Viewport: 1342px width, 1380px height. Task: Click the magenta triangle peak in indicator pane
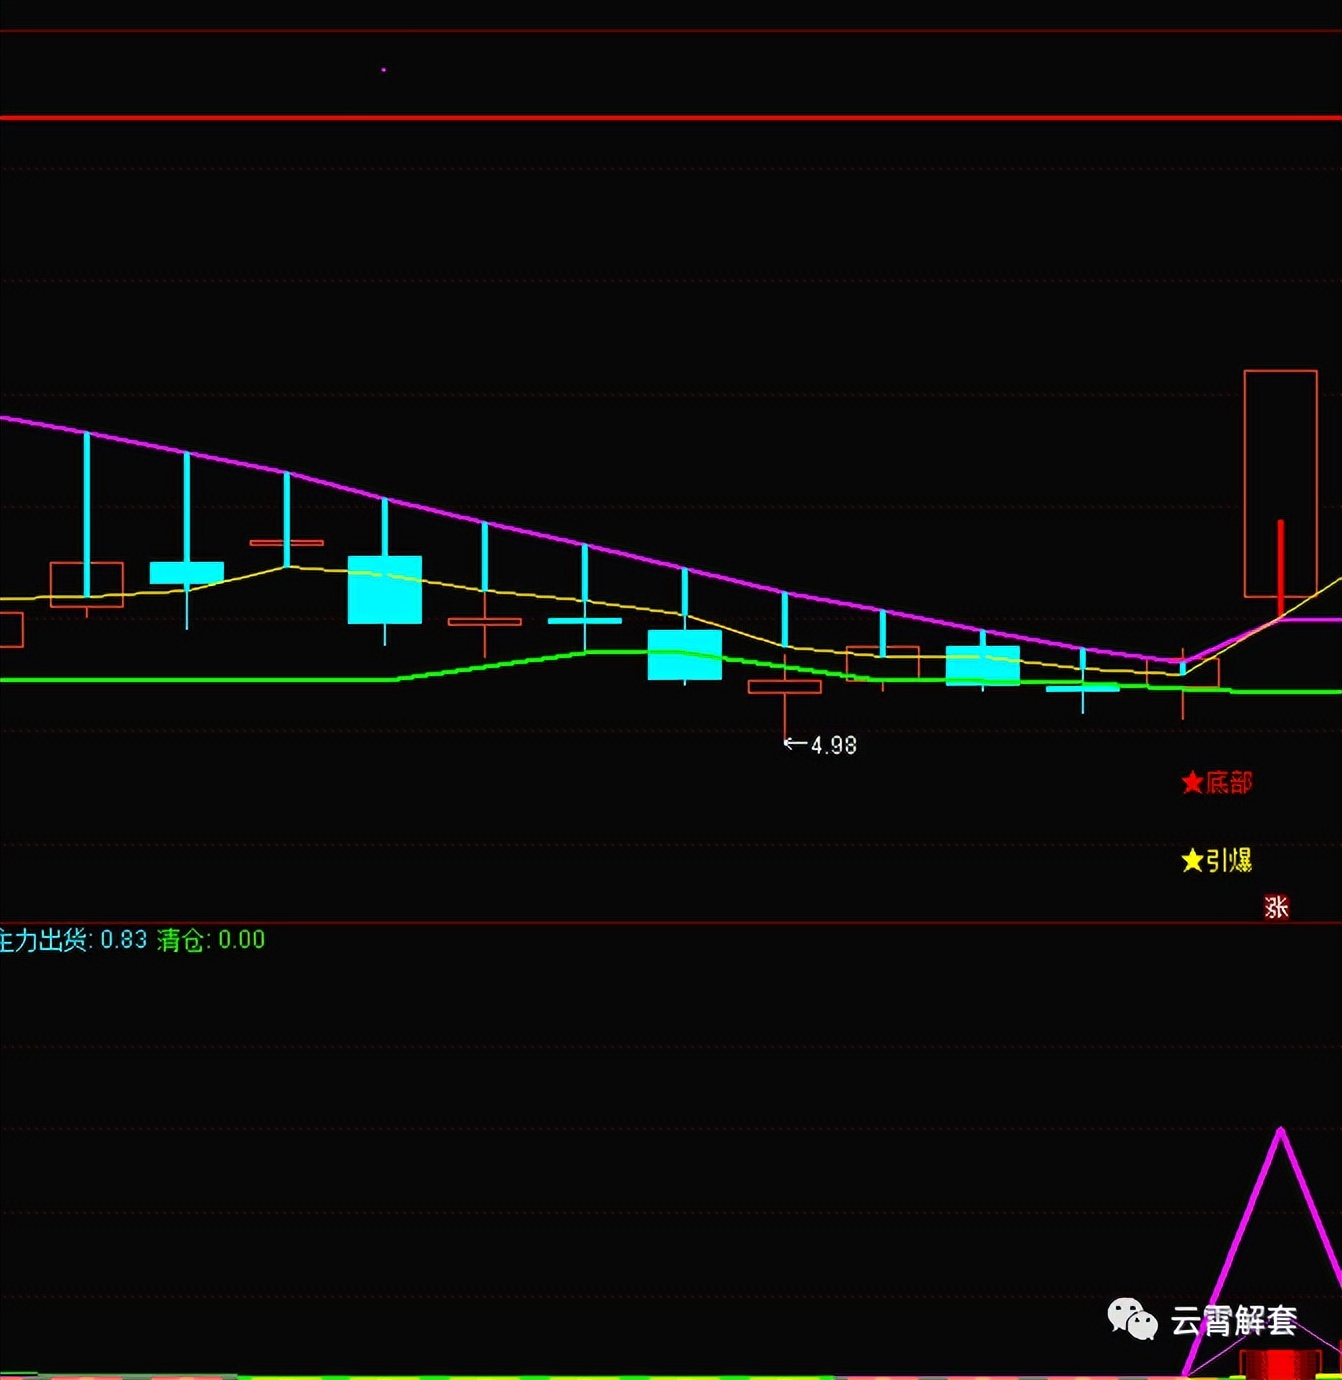1280,1132
